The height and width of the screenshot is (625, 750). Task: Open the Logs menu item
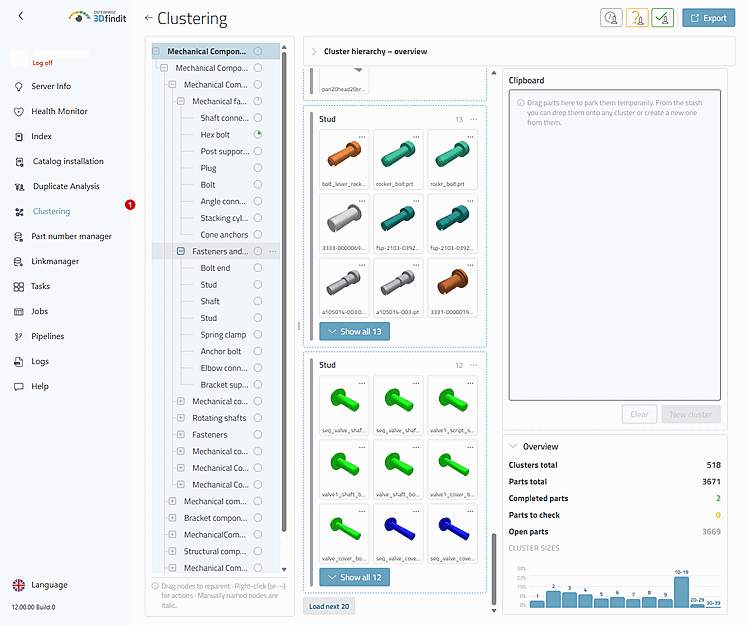pos(40,362)
